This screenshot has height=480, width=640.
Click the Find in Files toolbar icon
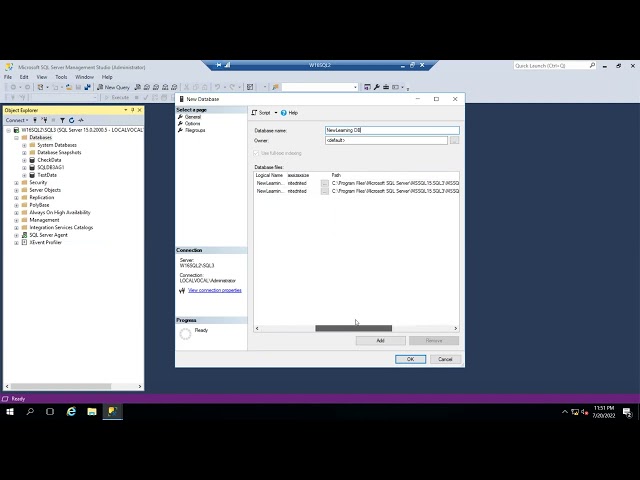pyautogui.click(x=276, y=87)
